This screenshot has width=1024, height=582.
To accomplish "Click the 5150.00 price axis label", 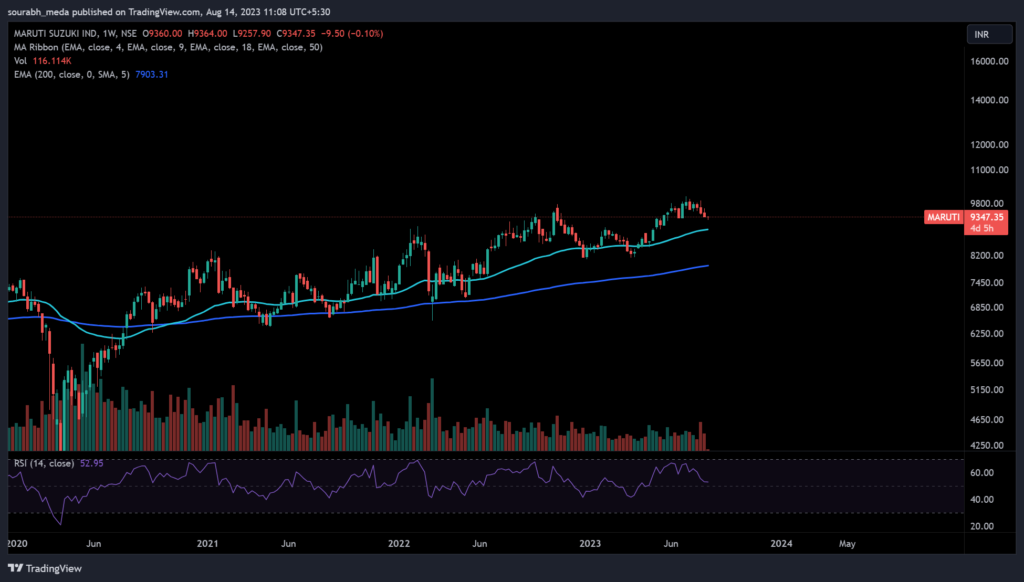I will pos(987,390).
